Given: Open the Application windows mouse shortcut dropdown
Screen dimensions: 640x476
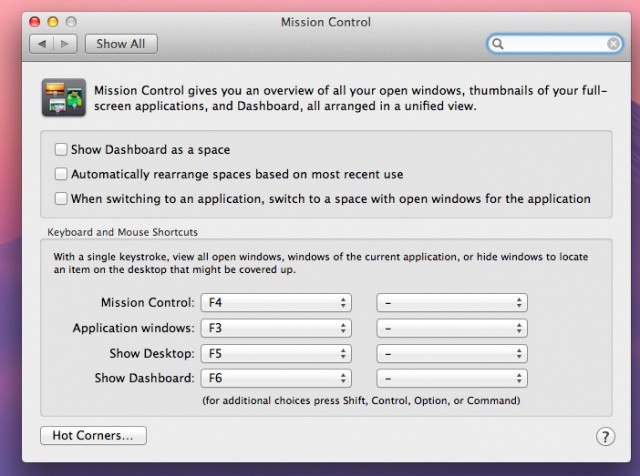Looking at the screenshot, I should coord(452,328).
